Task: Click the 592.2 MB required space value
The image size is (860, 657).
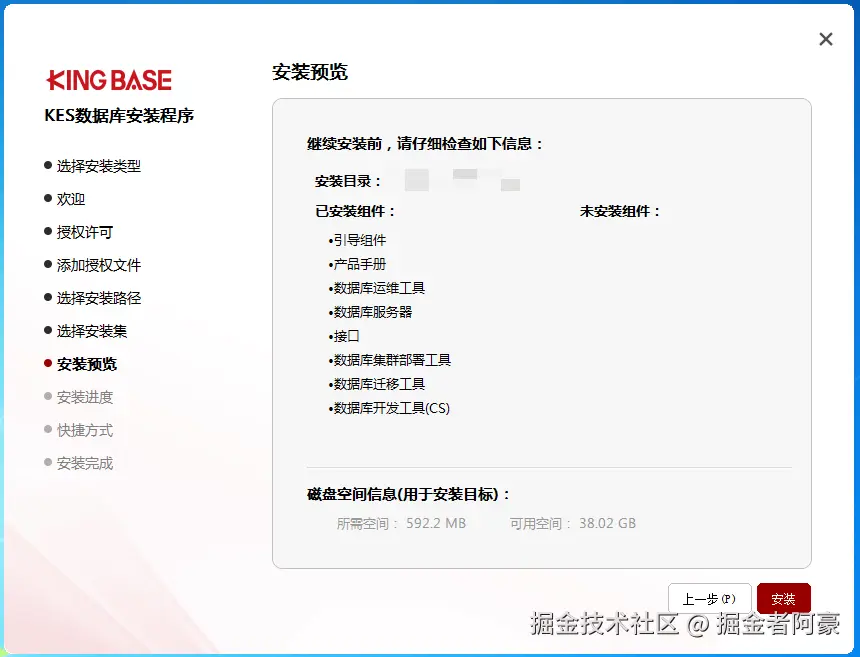Action: point(436,523)
